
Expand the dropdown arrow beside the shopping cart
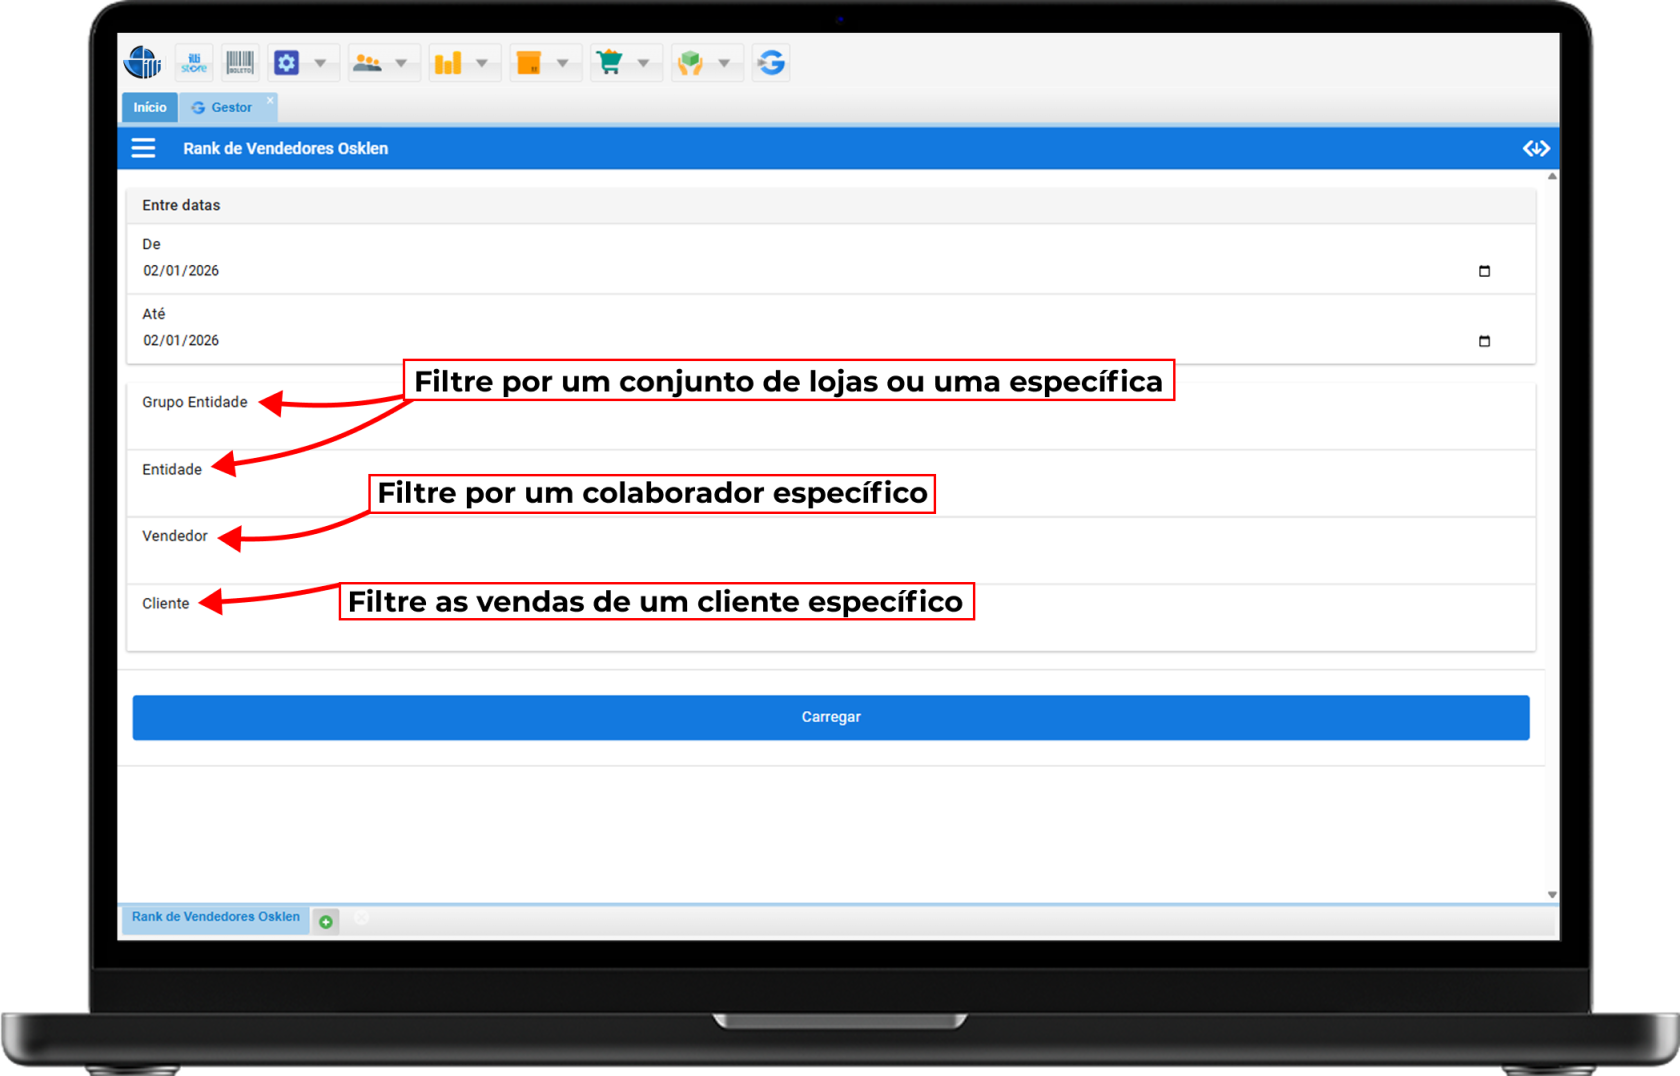[643, 63]
